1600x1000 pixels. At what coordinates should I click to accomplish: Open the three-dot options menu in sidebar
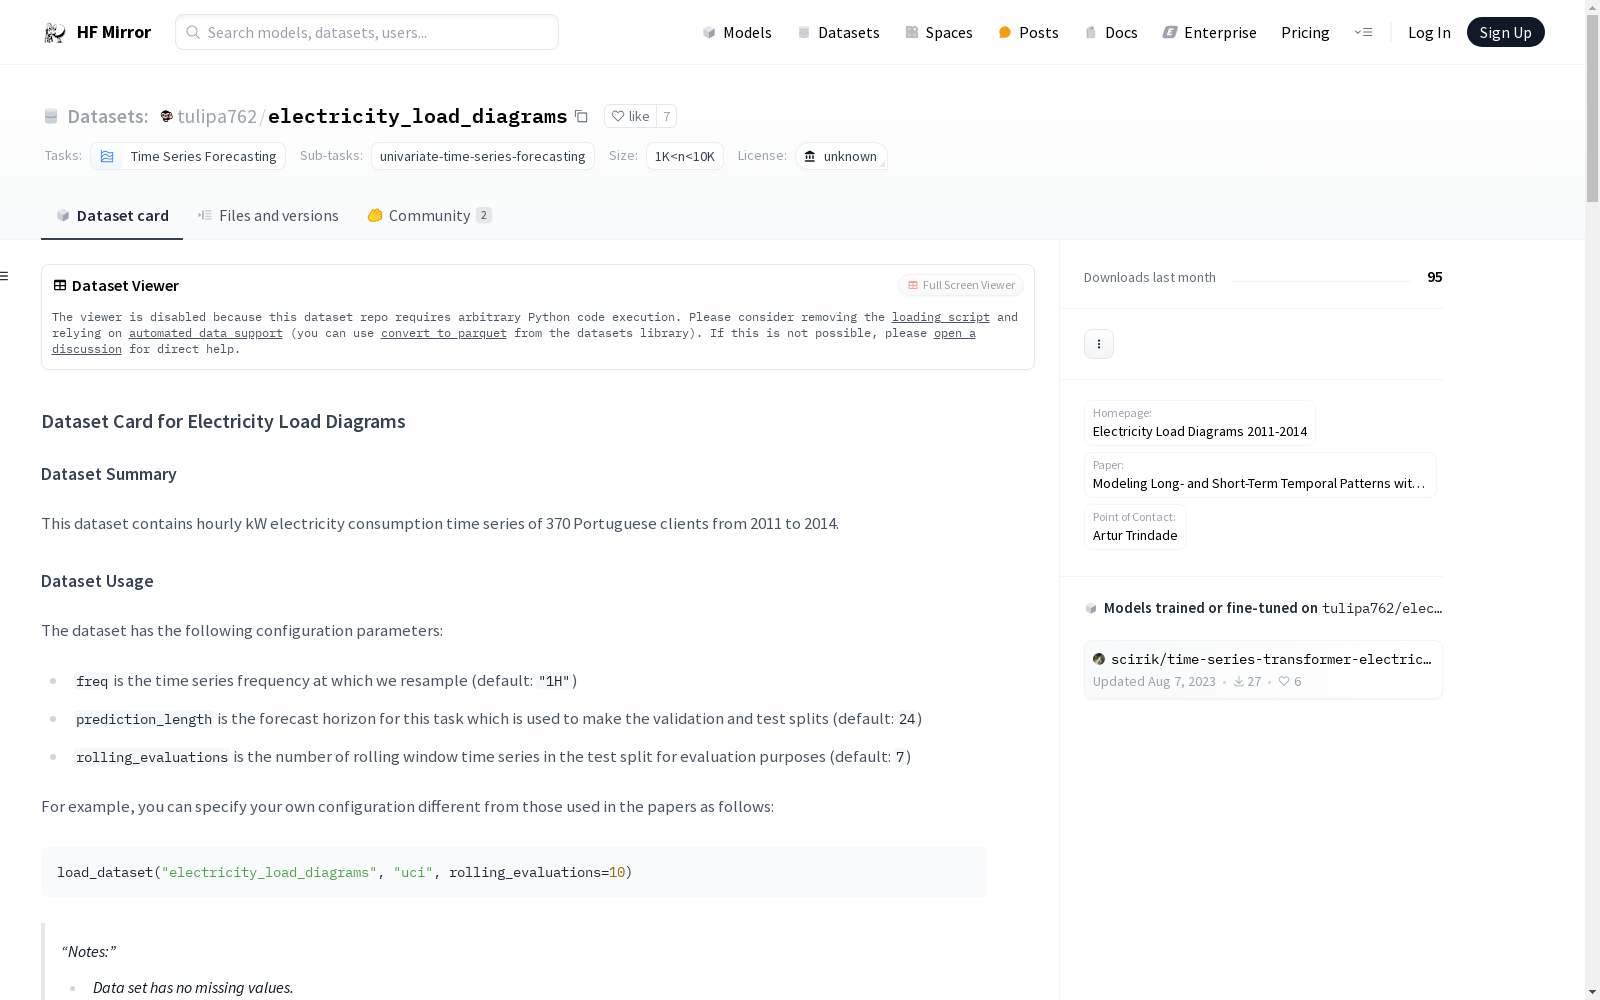click(x=1099, y=344)
